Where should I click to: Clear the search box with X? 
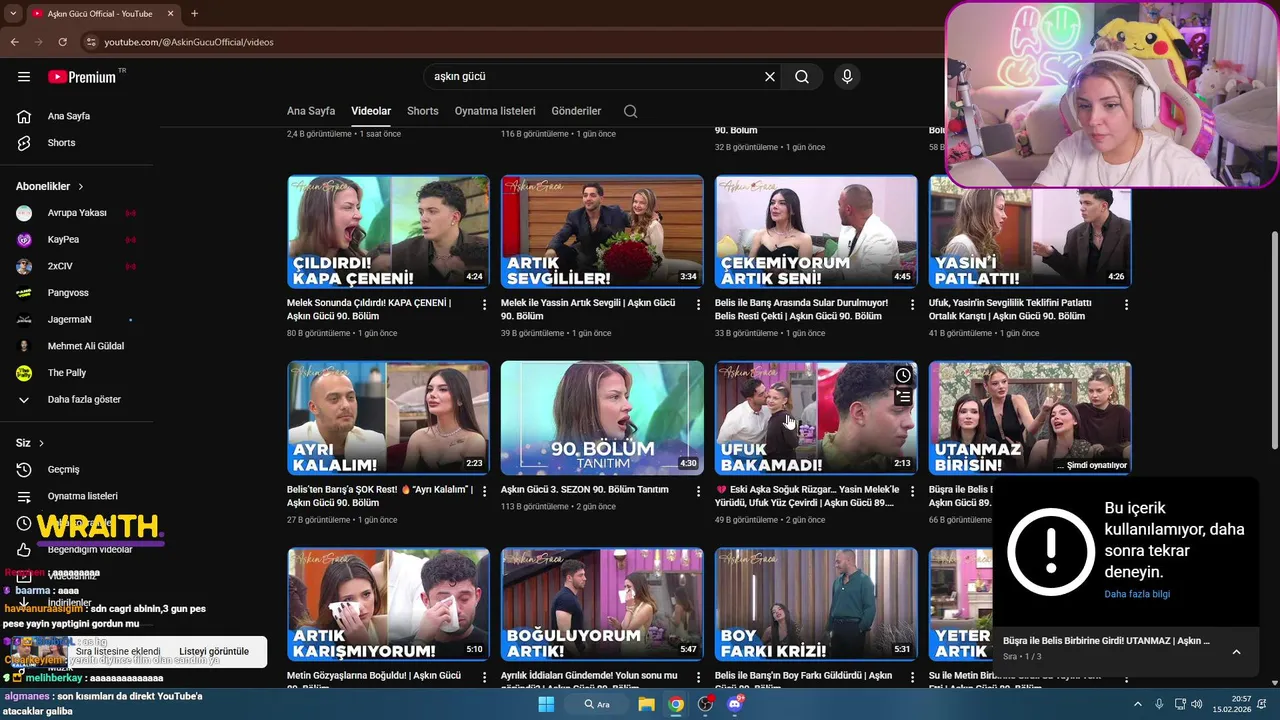click(x=770, y=77)
